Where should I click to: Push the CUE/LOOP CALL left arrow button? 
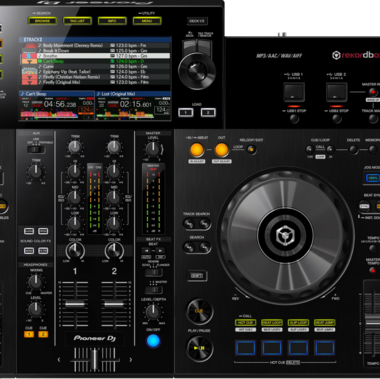[x=310, y=149]
